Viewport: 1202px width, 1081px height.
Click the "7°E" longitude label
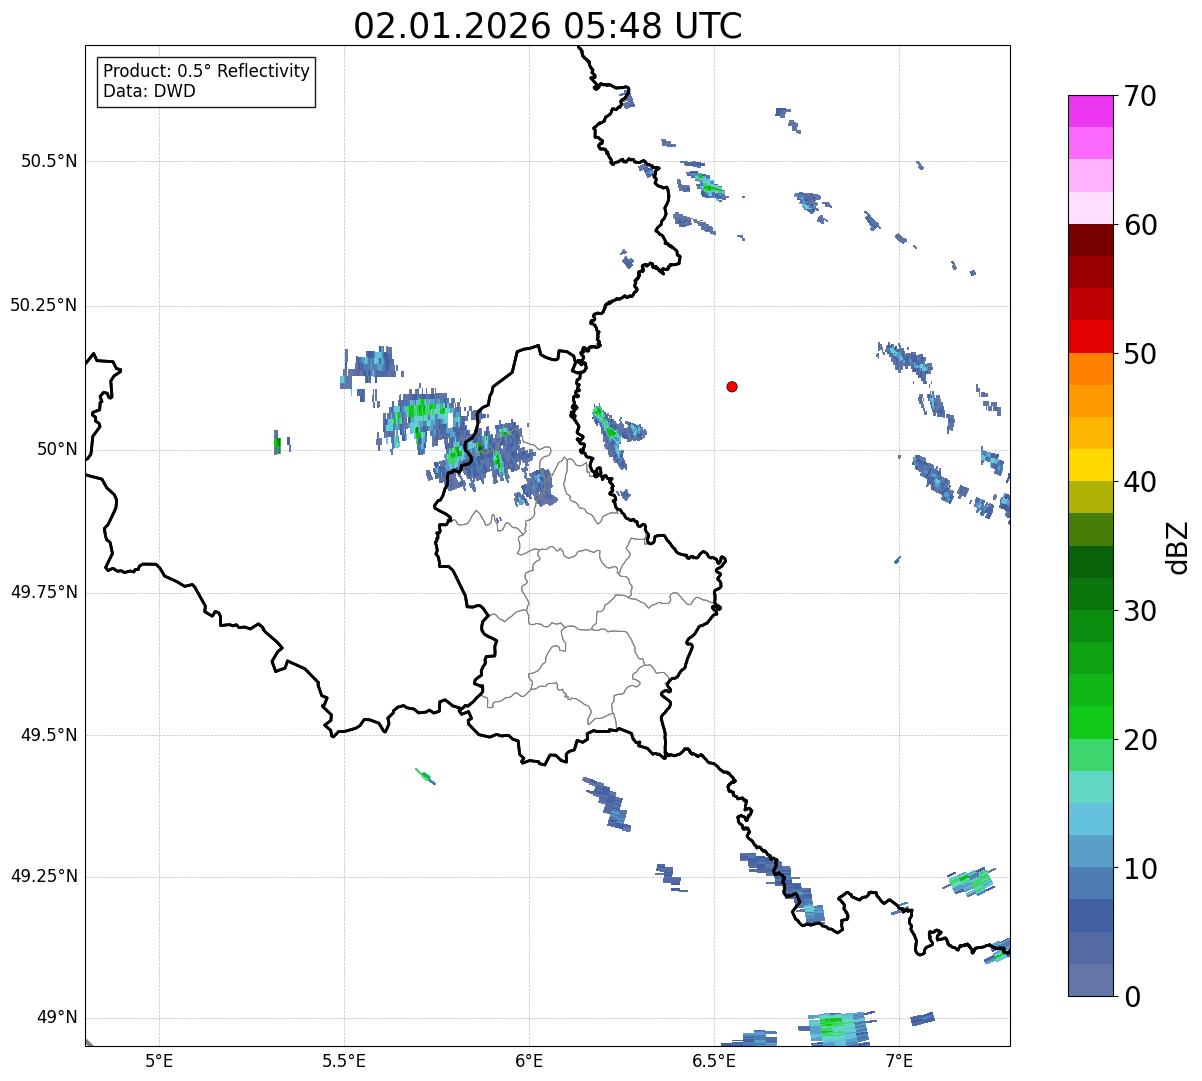coord(899,1060)
